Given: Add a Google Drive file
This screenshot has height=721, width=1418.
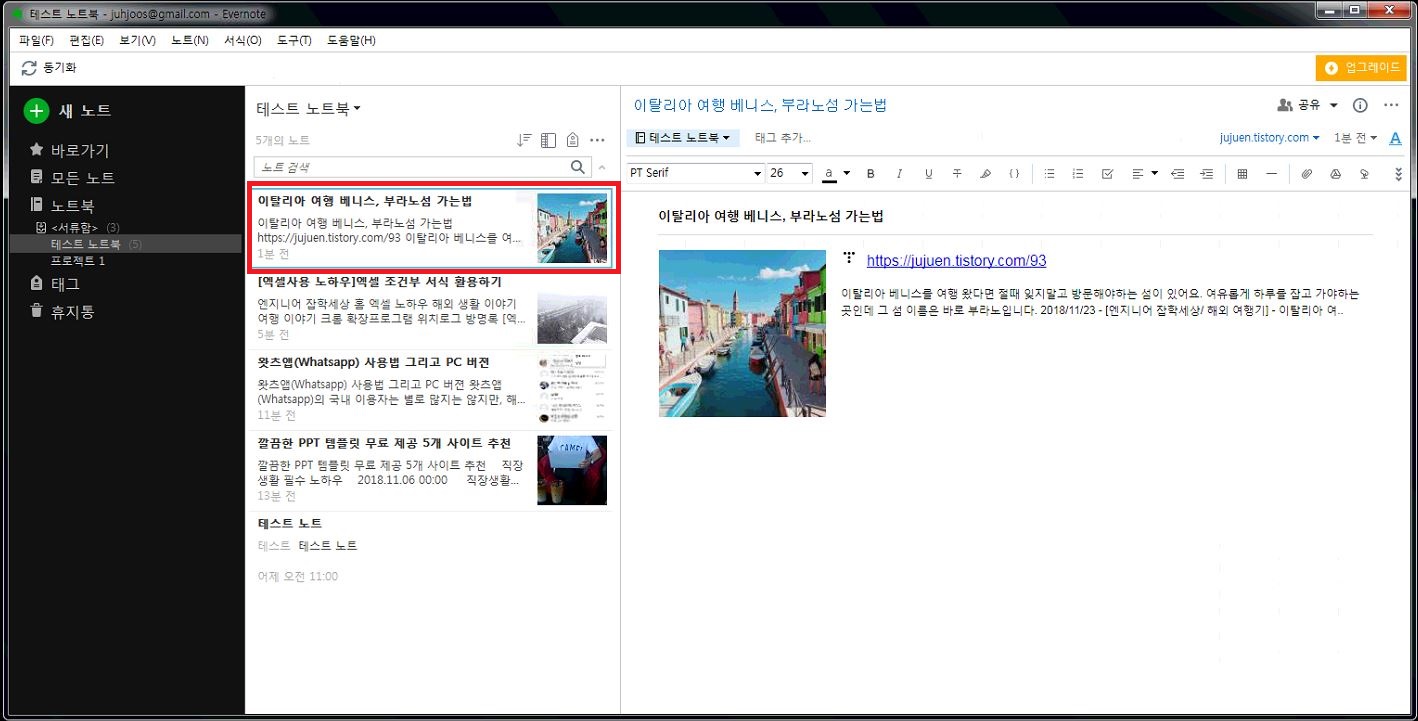Looking at the screenshot, I should pyautogui.click(x=1335, y=174).
